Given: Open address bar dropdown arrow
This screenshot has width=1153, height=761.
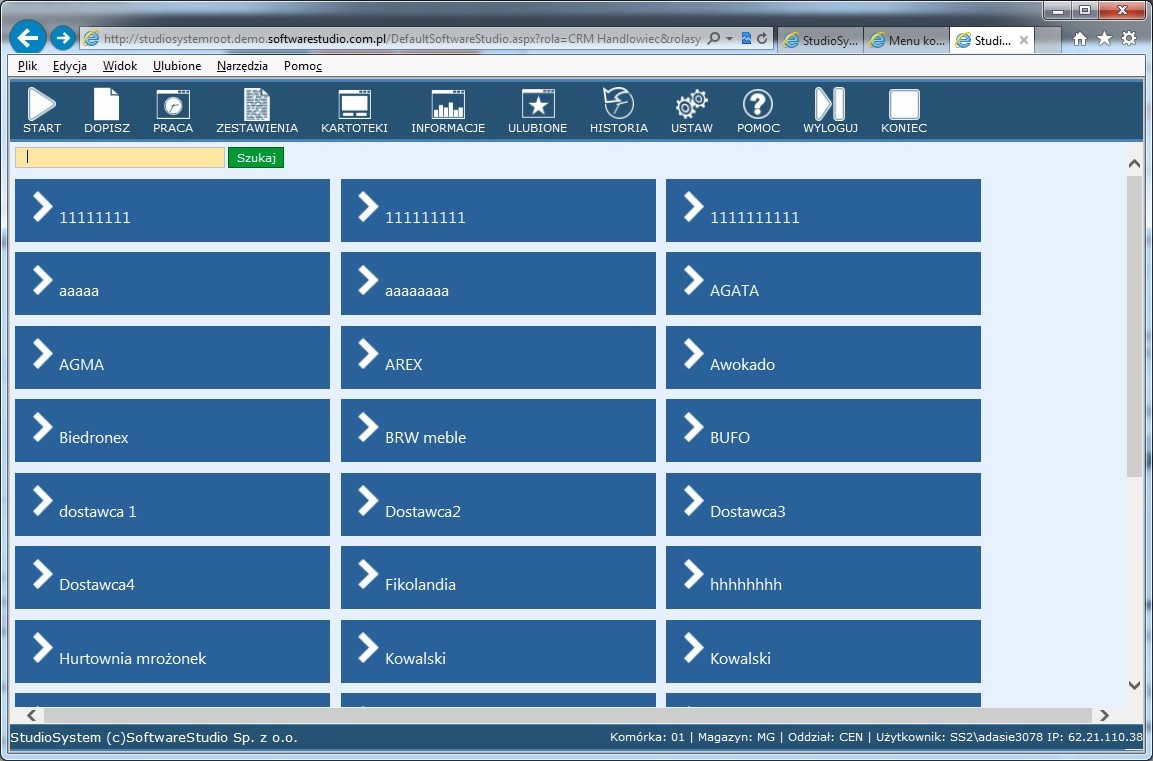Looking at the screenshot, I should click(x=729, y=38).
